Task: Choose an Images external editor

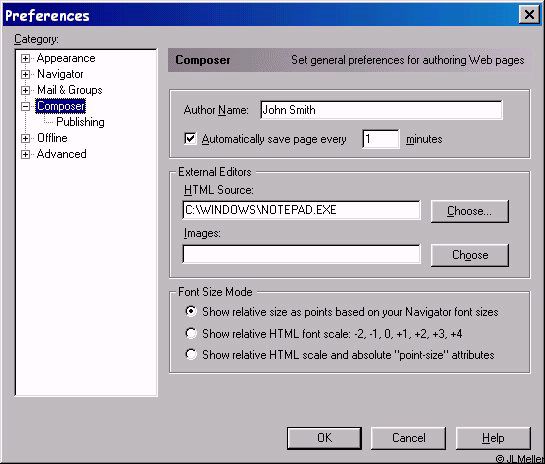Action: click(x=470, y=255)
